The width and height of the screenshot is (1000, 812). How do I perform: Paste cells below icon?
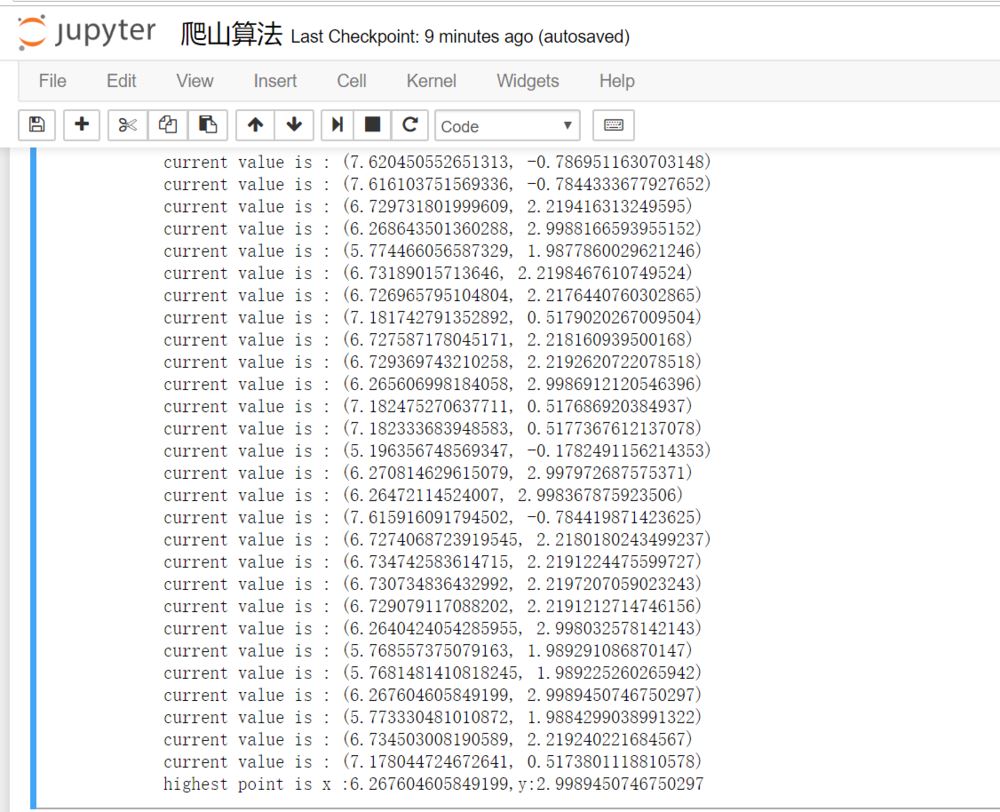(207, 124)
